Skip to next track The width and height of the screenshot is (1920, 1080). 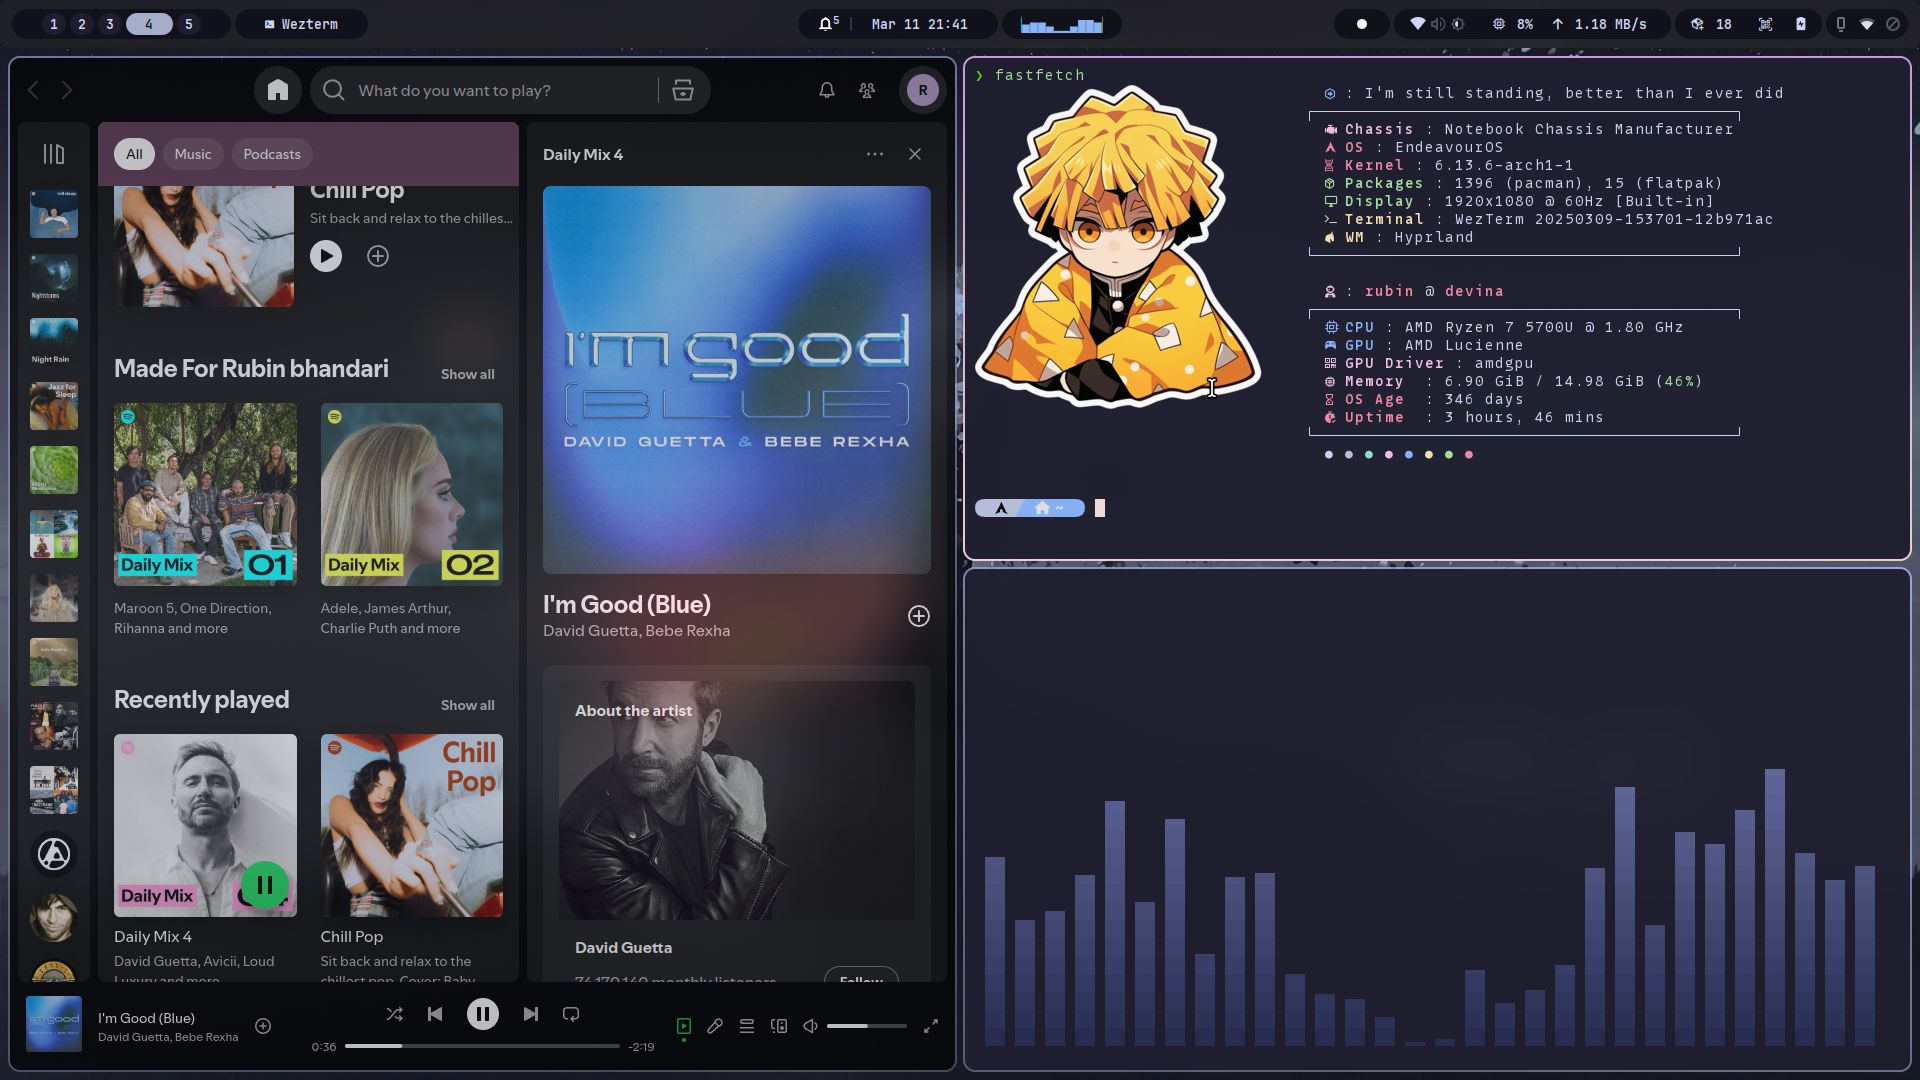[531, 1014]
